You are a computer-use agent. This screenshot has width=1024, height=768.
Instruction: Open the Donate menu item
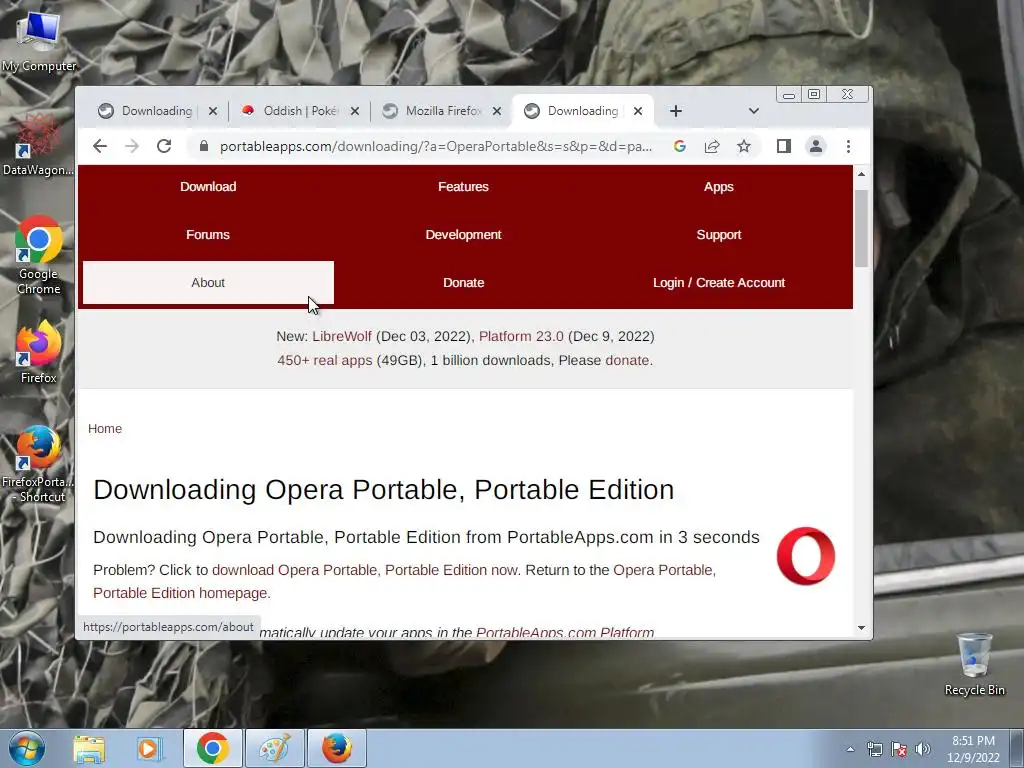tap(463, 283)
